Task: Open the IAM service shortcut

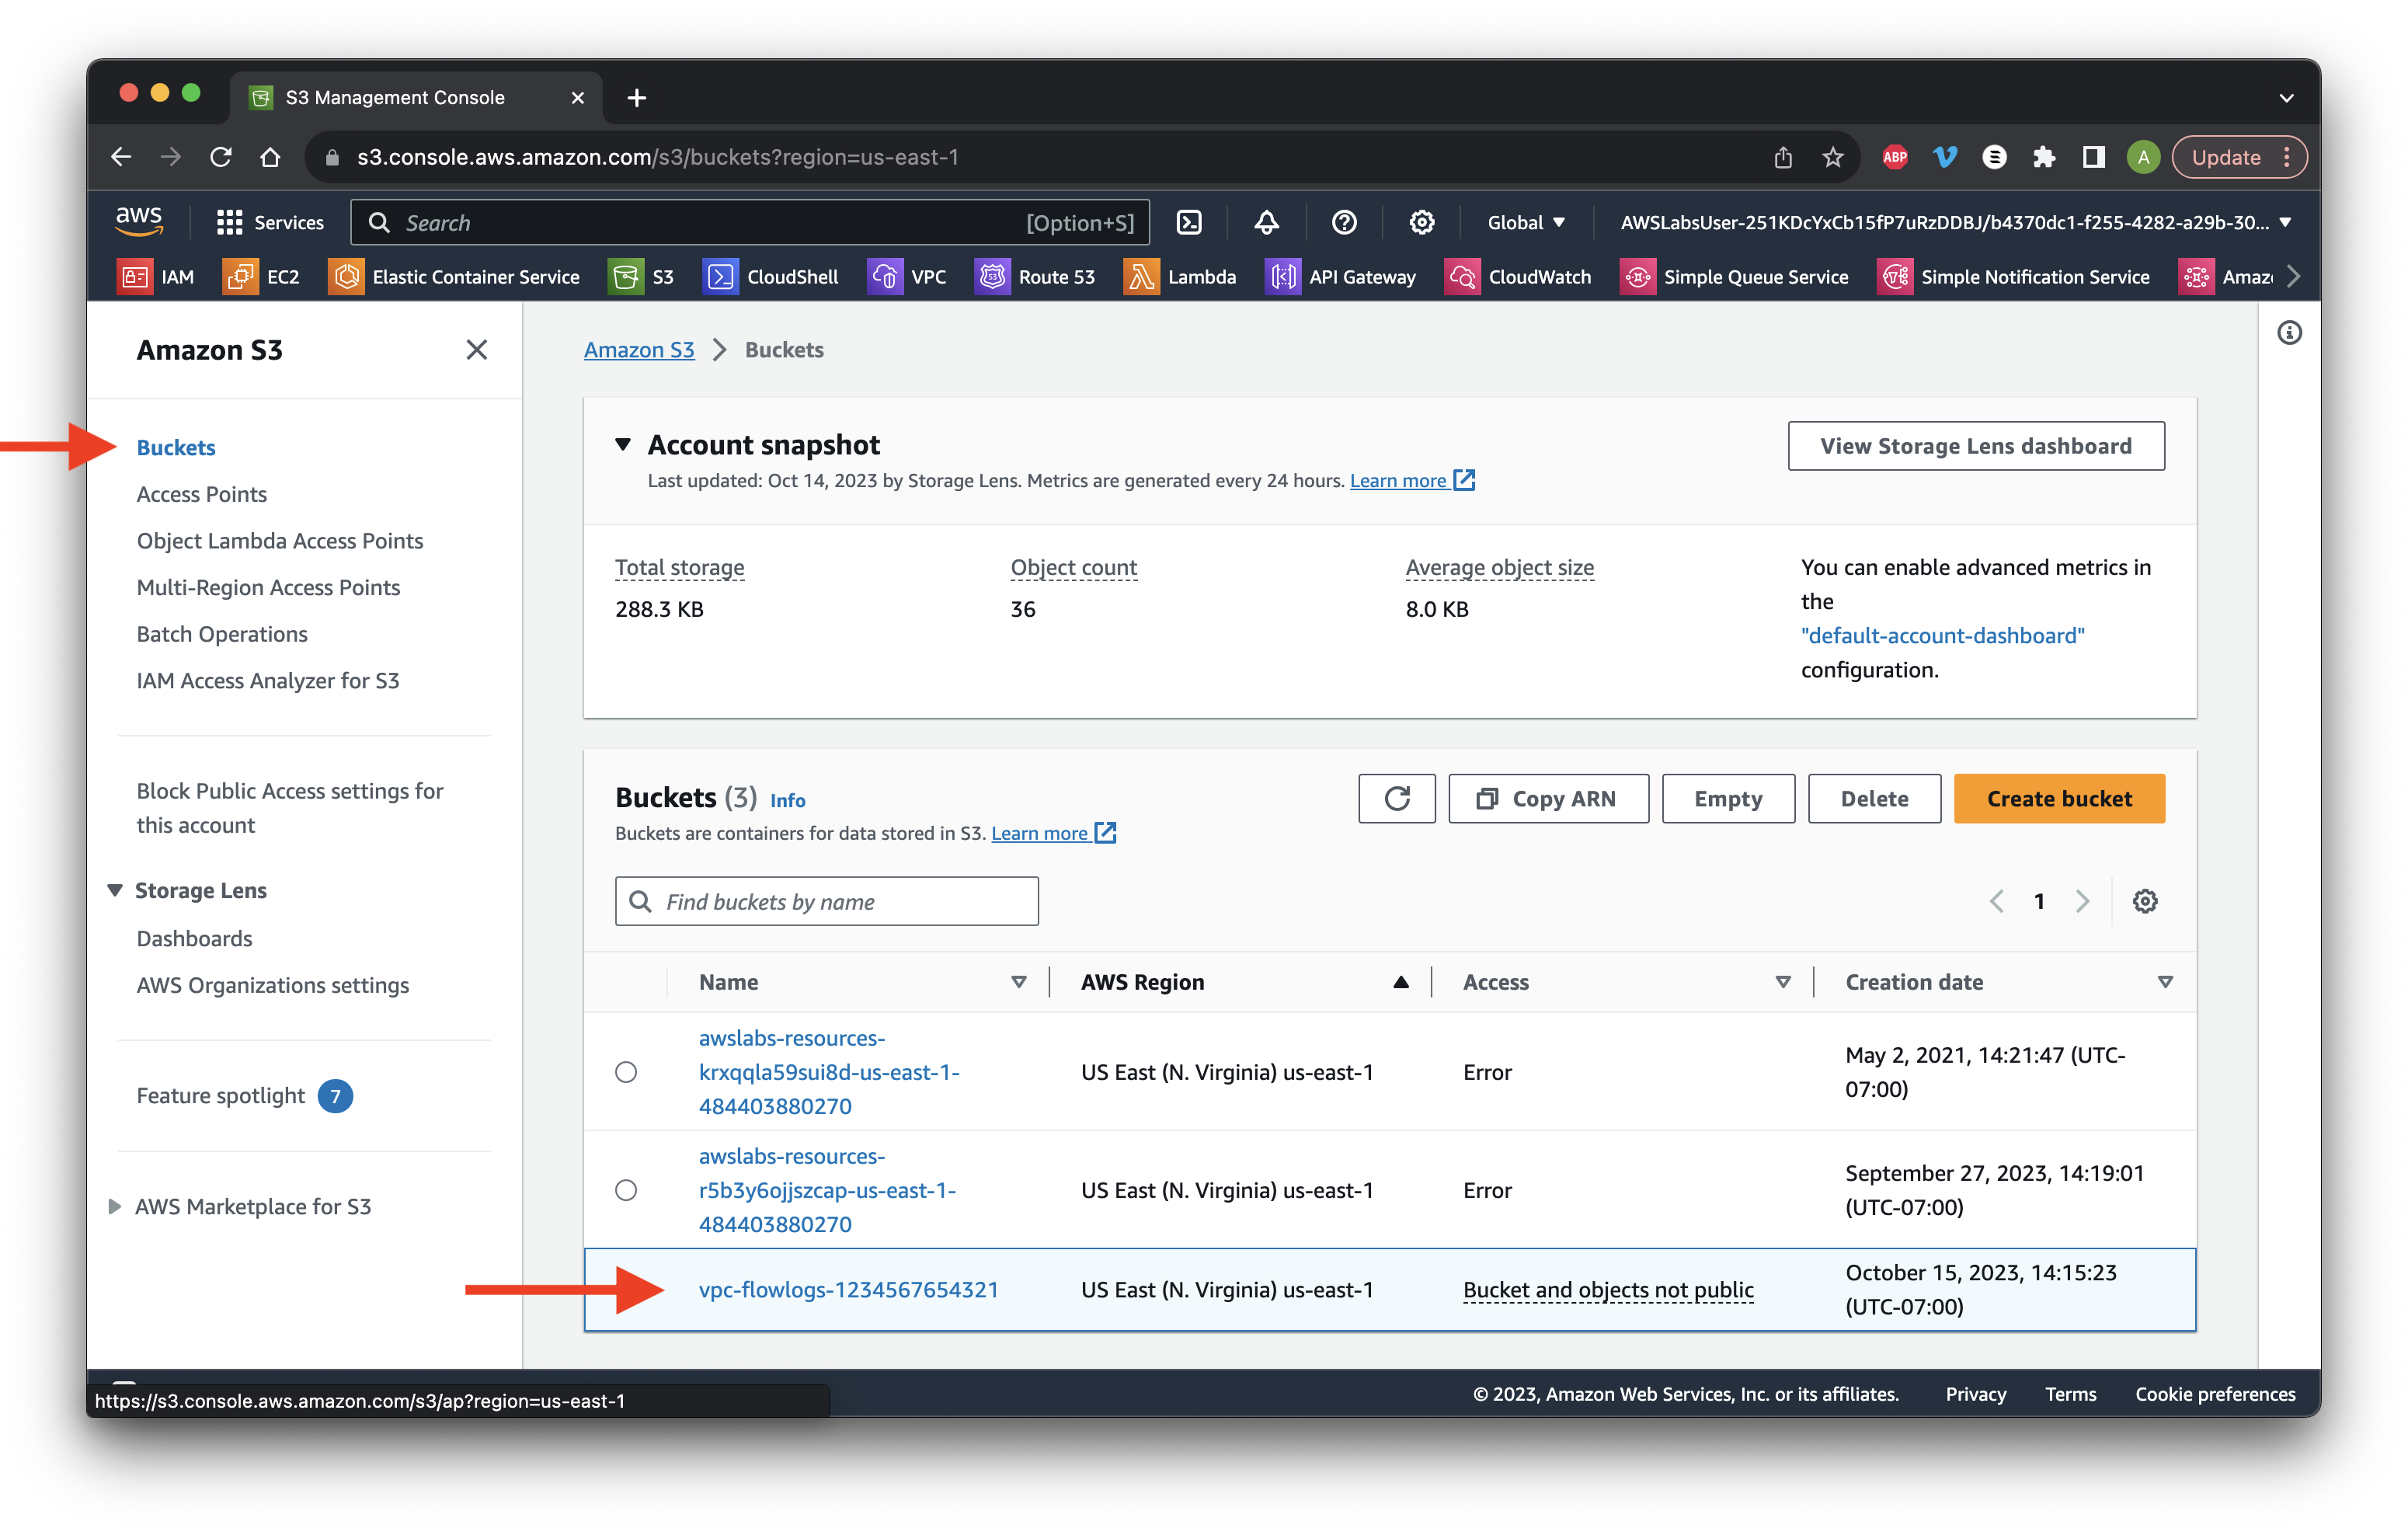Action: [157, 277]
